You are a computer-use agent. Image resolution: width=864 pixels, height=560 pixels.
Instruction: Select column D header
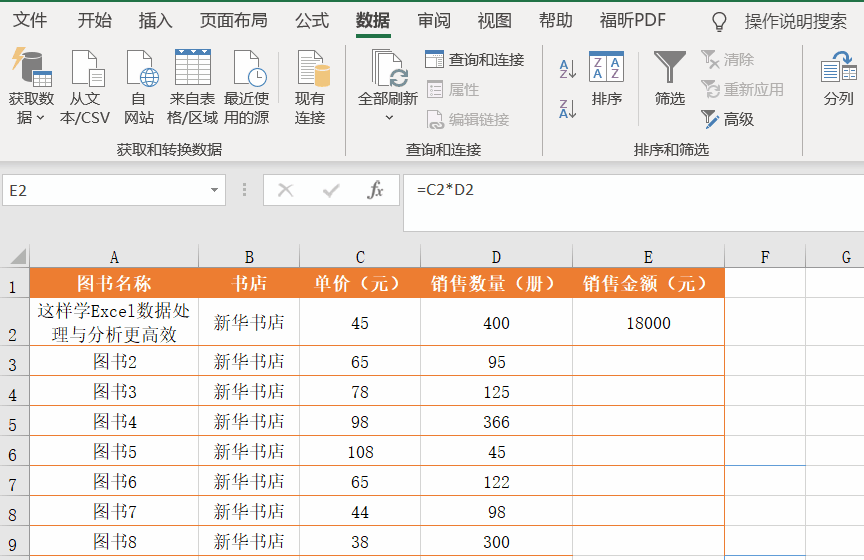click(x=496, y=257)
